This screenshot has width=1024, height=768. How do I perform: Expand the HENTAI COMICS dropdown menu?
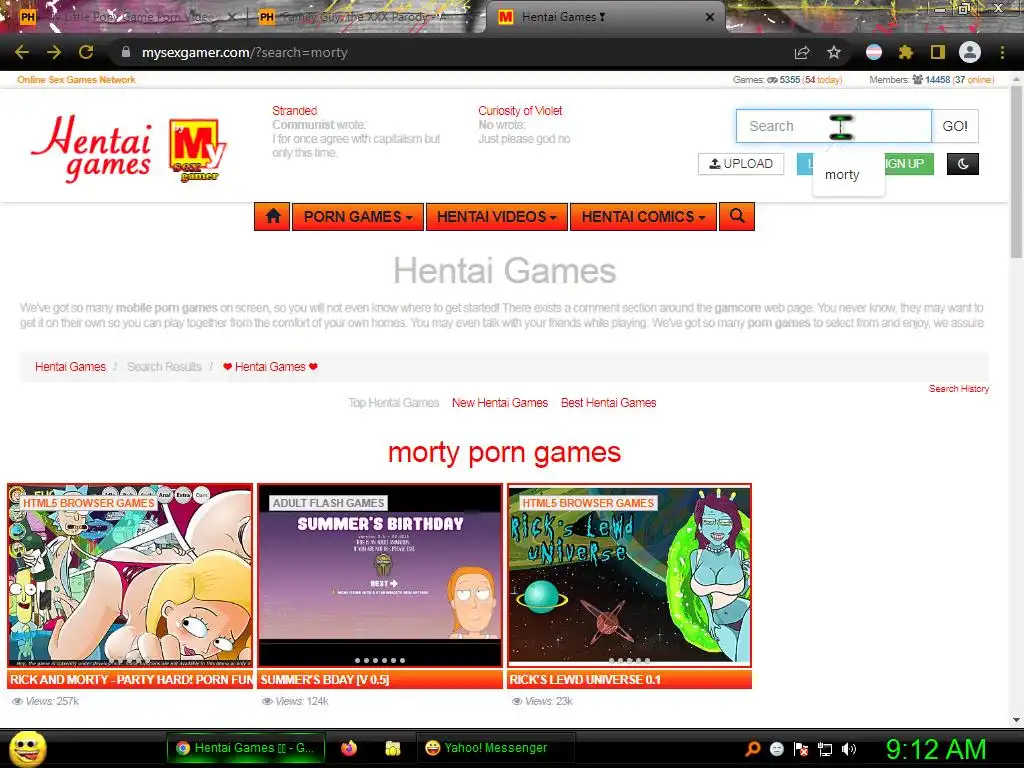click(643, 217)
